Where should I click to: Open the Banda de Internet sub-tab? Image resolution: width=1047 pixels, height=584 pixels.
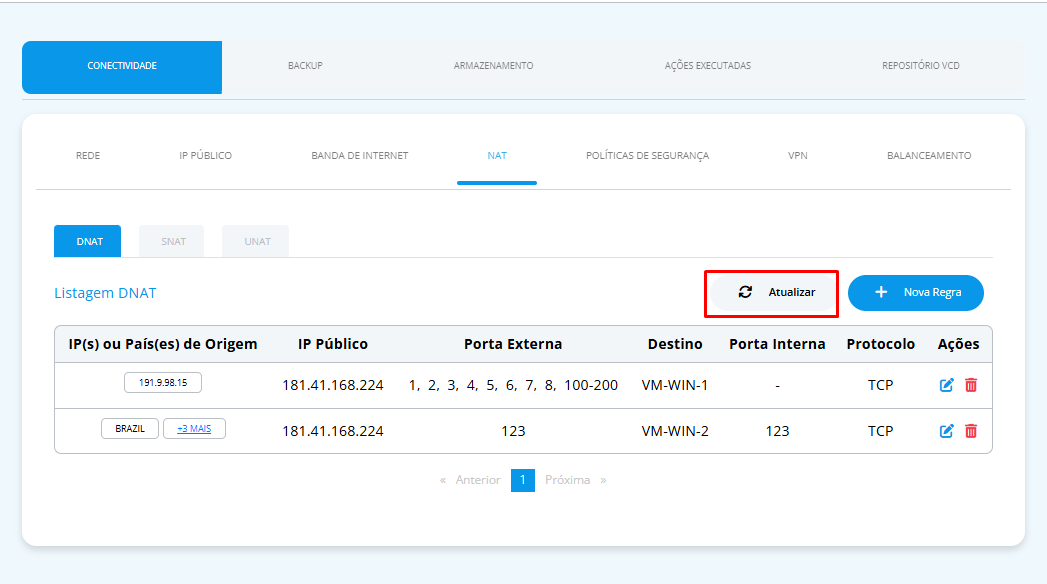(x=360, y=156)
